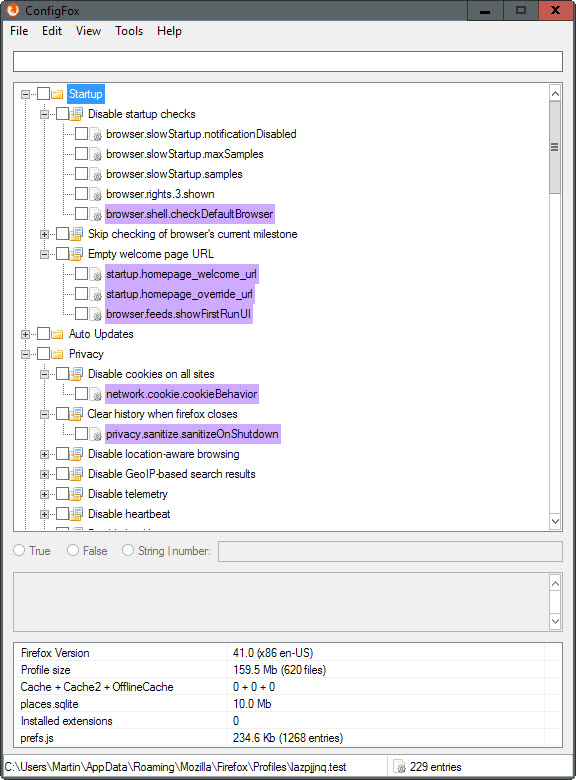The height and width of the screenshot is (780, 576).
Task: Click the pref icon beside startup.homepage_override_url
Action: [x=96, y=294]
